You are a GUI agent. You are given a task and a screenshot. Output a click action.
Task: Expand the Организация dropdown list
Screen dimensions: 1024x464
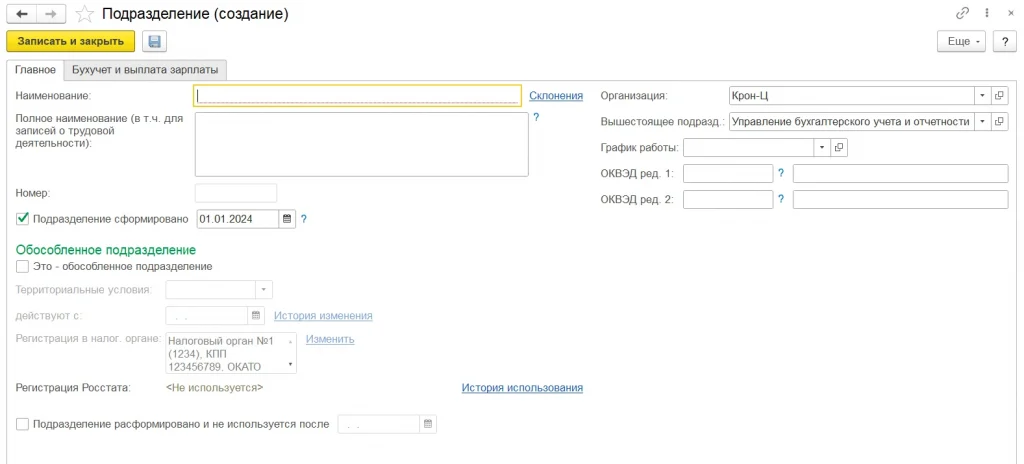[982, 96]
